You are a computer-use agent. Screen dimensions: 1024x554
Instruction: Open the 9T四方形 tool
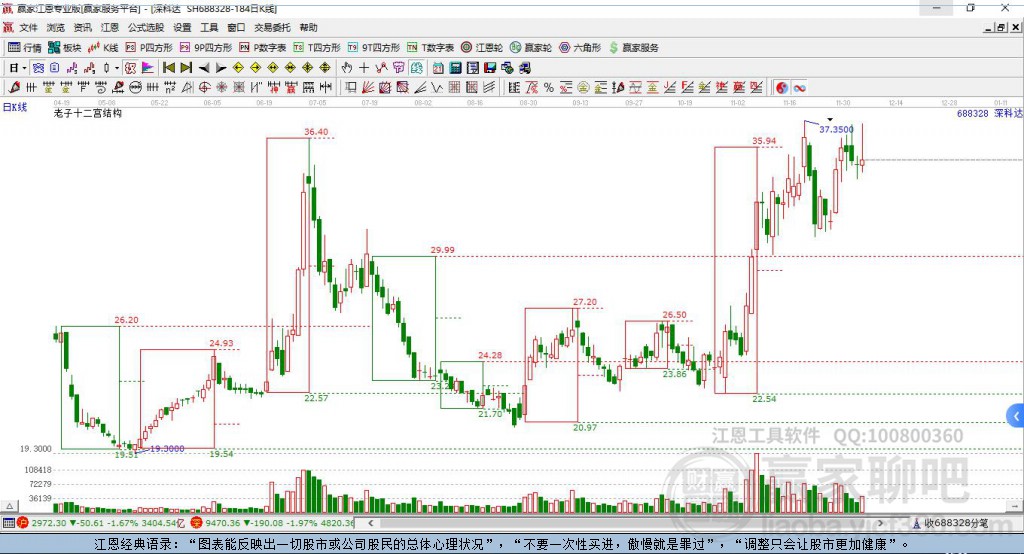point(374,48)
